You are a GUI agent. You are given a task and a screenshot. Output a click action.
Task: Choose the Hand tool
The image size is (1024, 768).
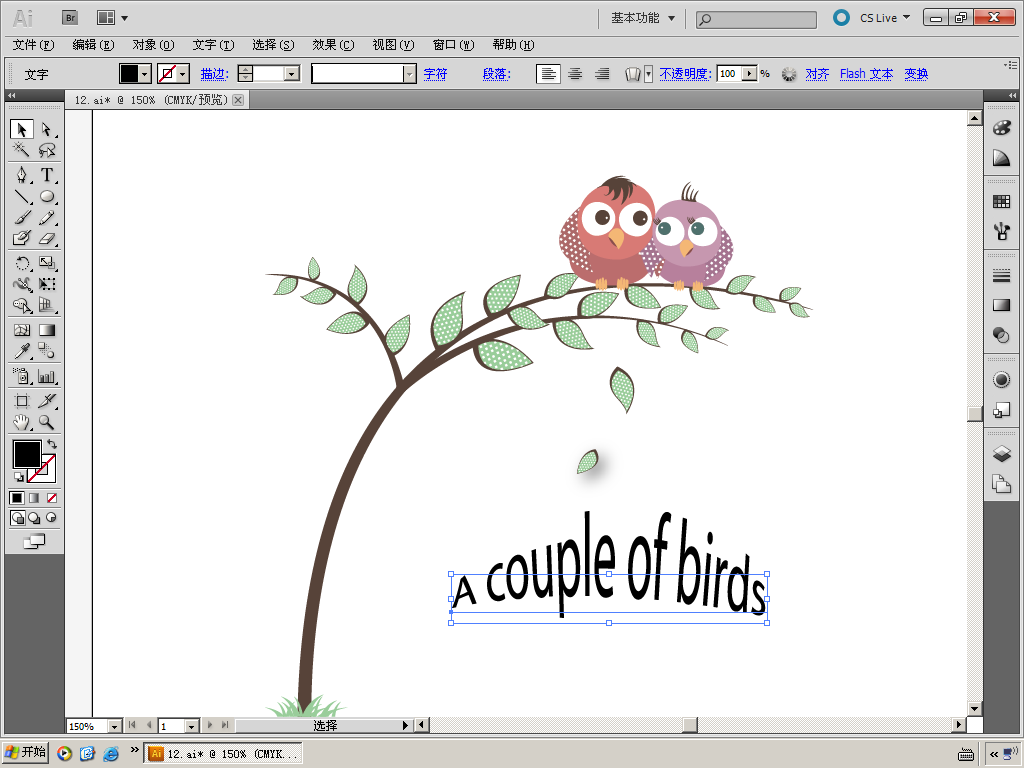(21, 423)
